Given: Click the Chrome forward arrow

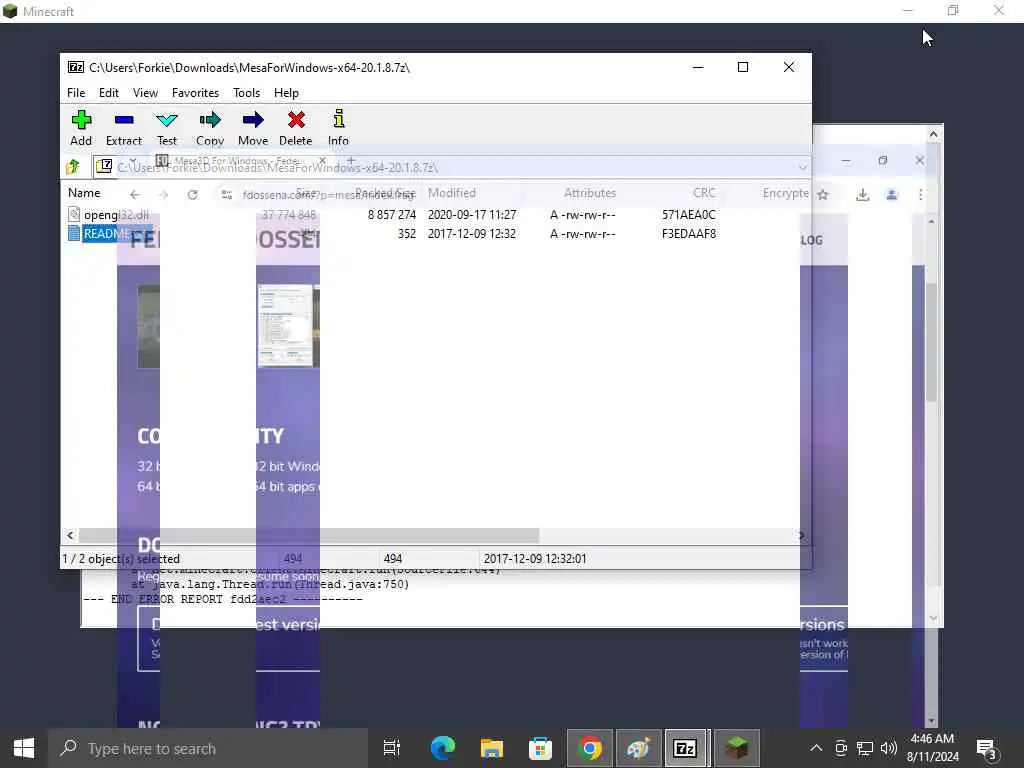Looking at the screenshot, I should tap(163, 195).
